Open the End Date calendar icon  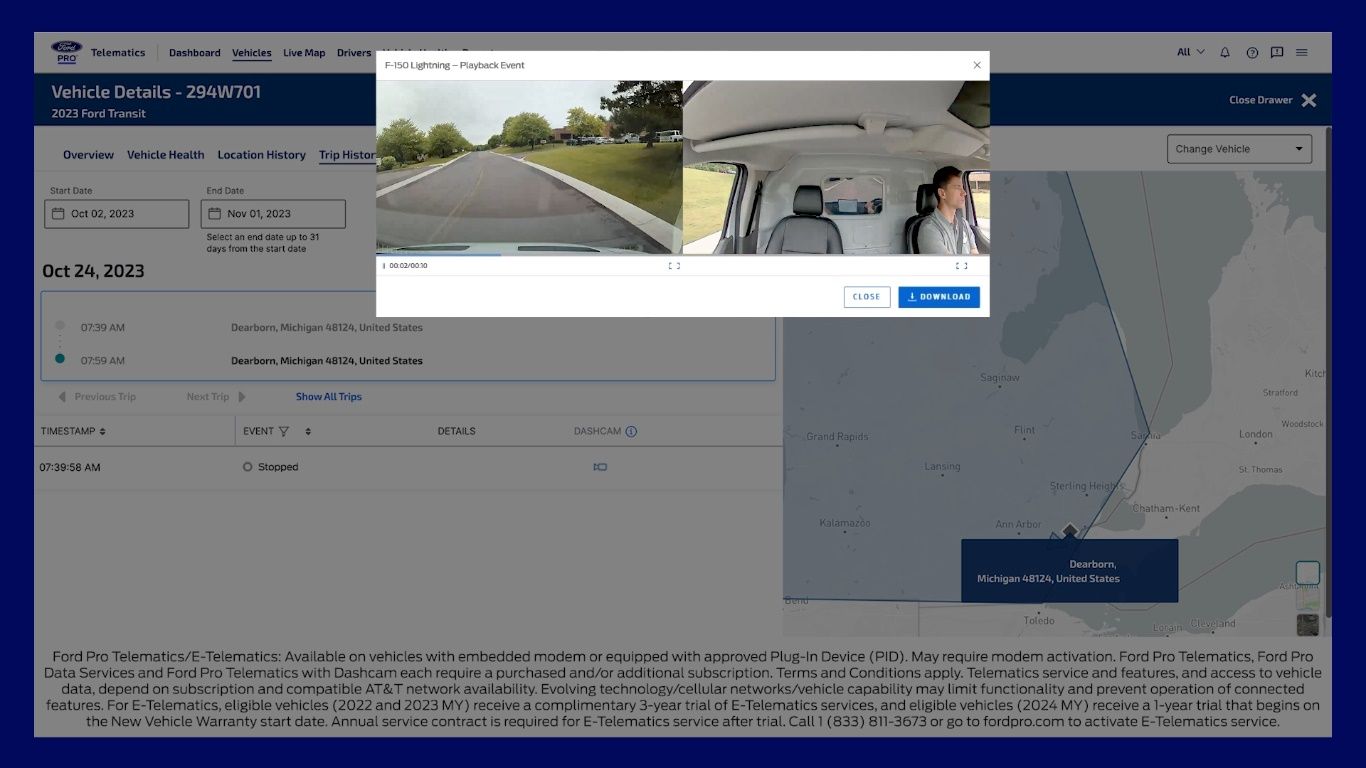click(x=215, y=214)
